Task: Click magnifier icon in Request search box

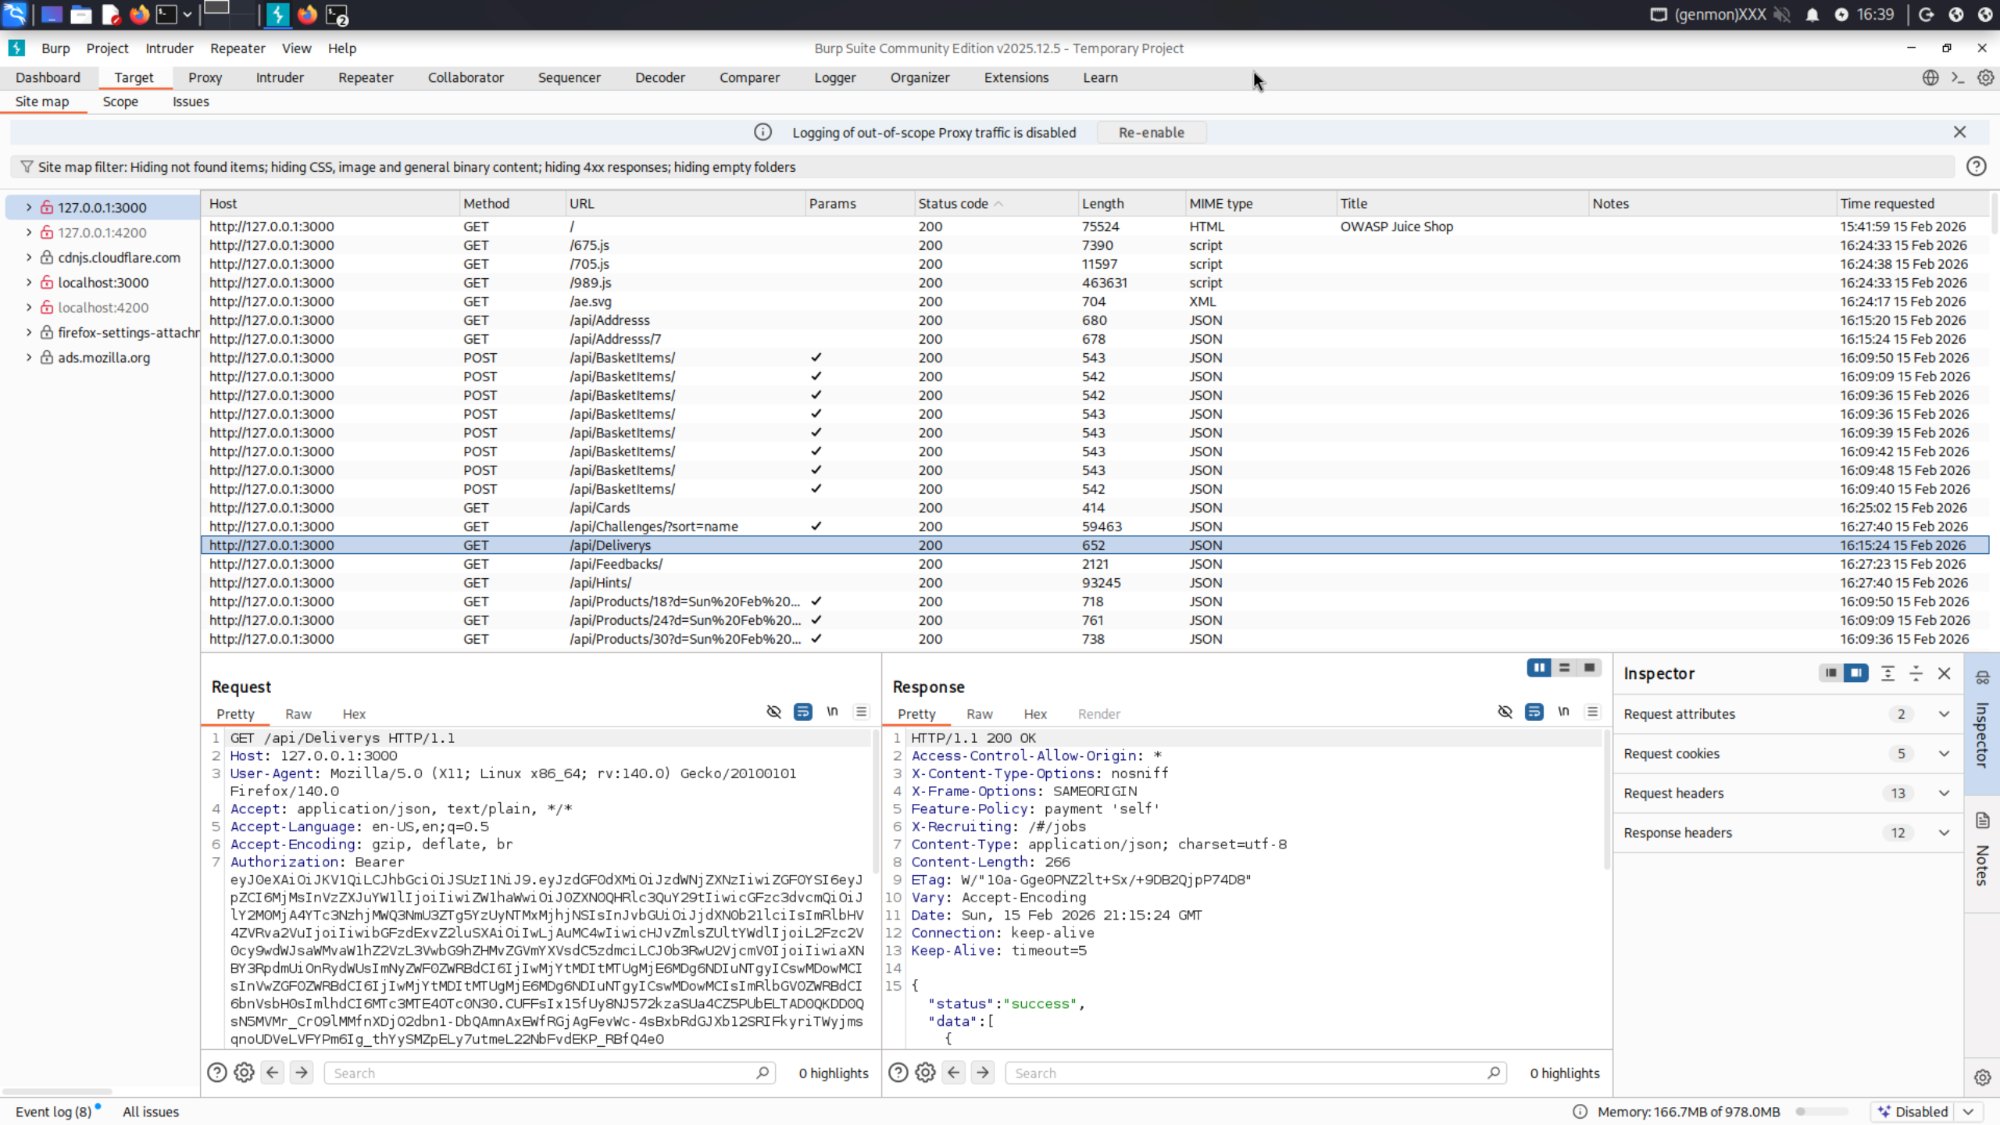Action: (x=762, y=1073)
